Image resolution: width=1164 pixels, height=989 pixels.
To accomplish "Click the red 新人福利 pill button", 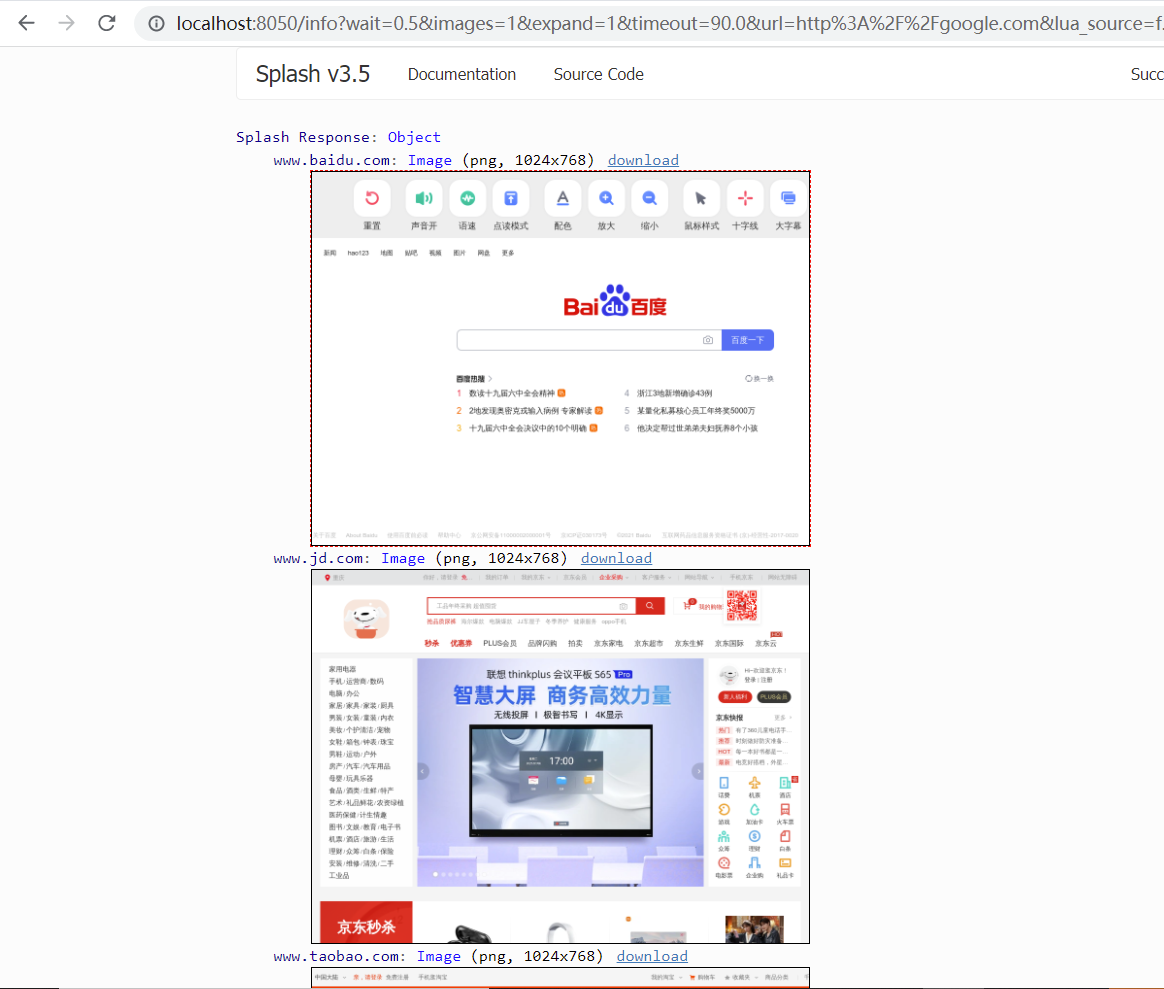I will coord(735,696).
